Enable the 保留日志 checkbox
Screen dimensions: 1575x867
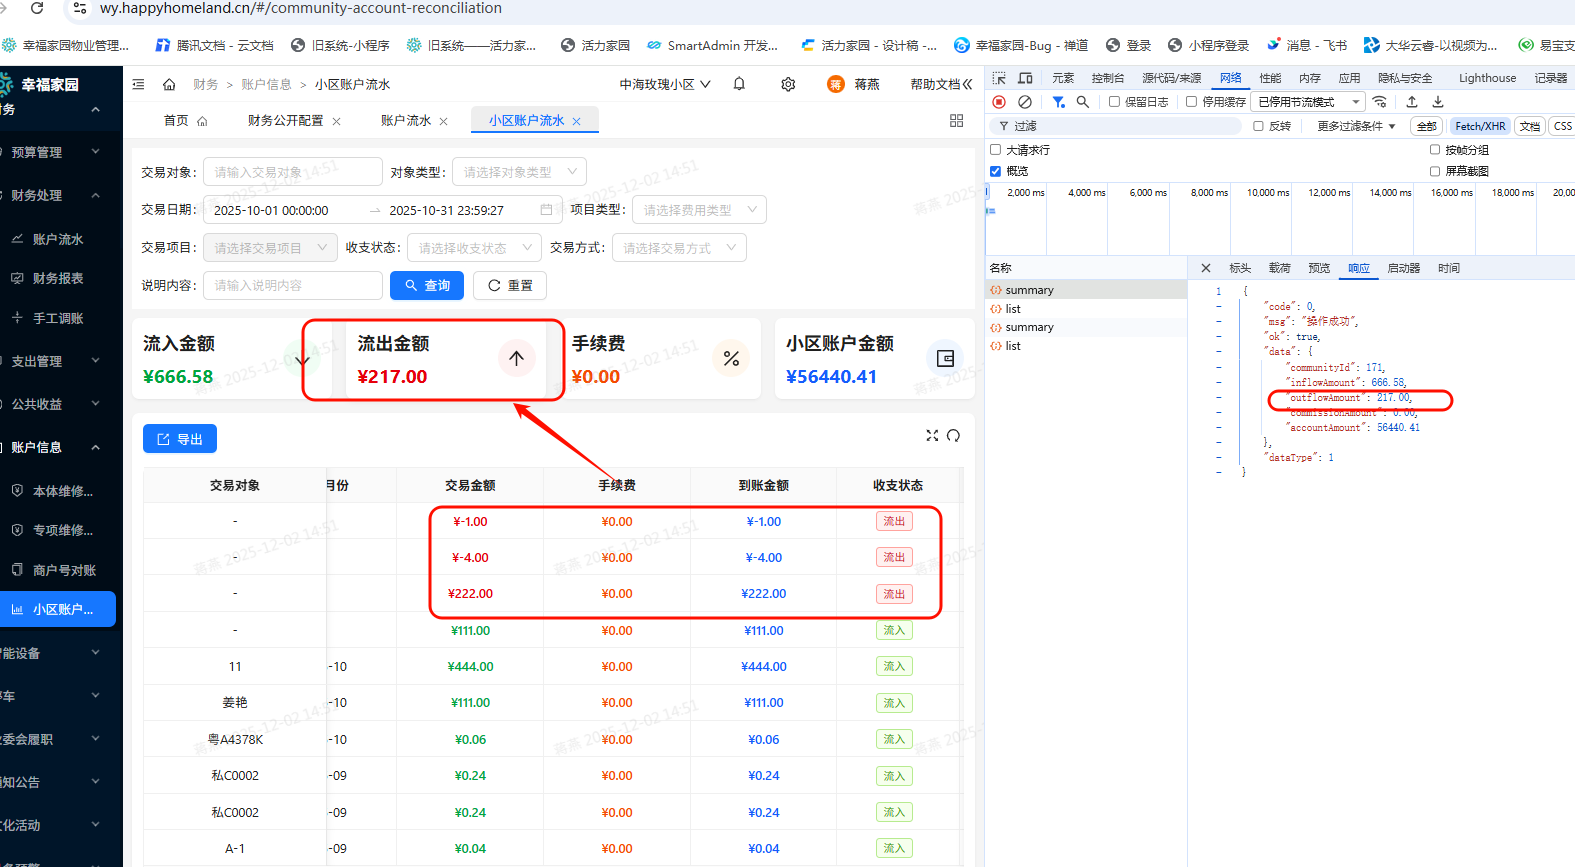coord(1114,102)
